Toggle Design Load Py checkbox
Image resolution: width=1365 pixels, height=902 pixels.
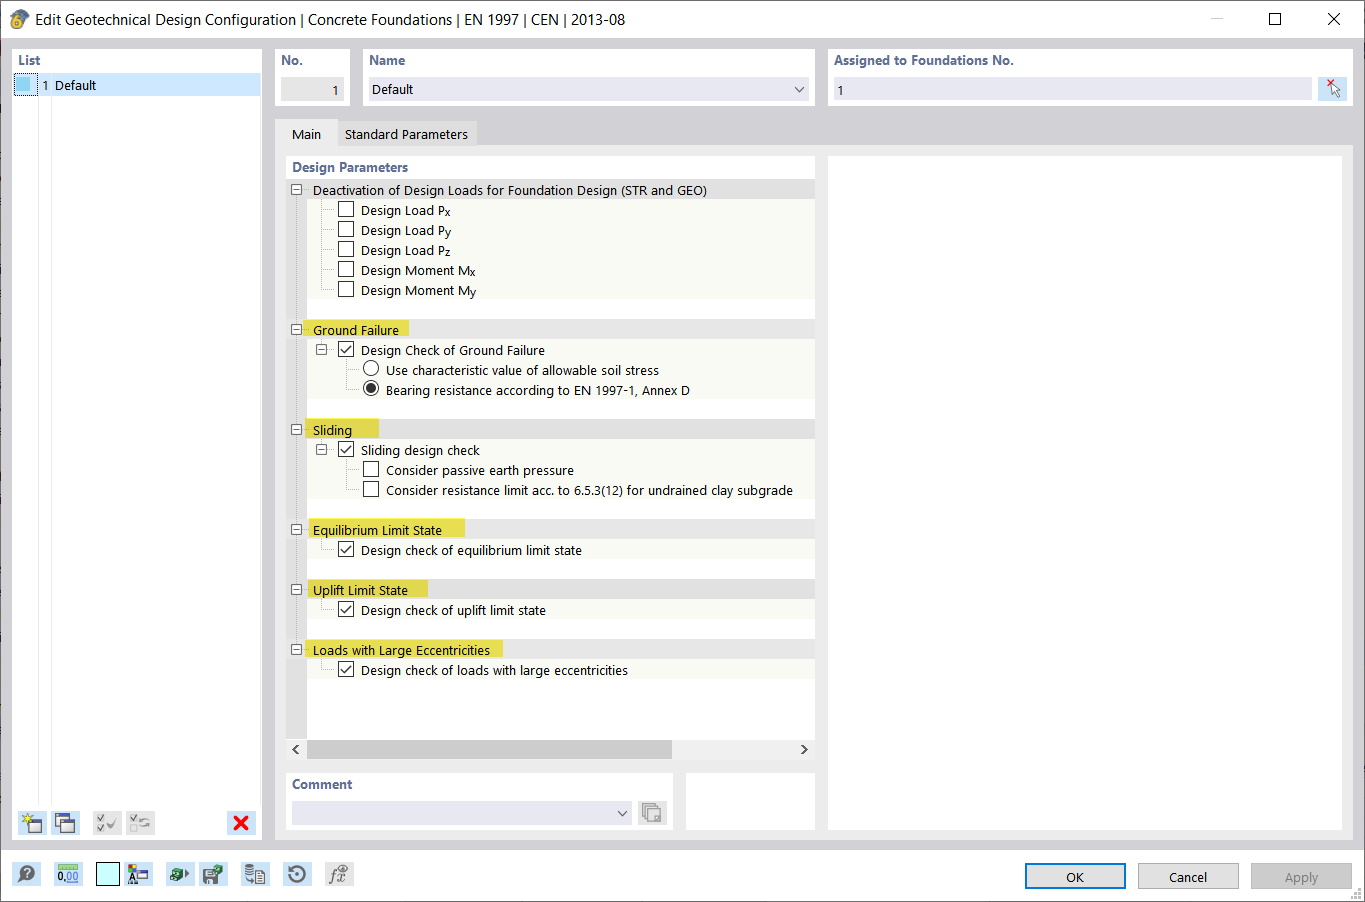click(346, 229)
